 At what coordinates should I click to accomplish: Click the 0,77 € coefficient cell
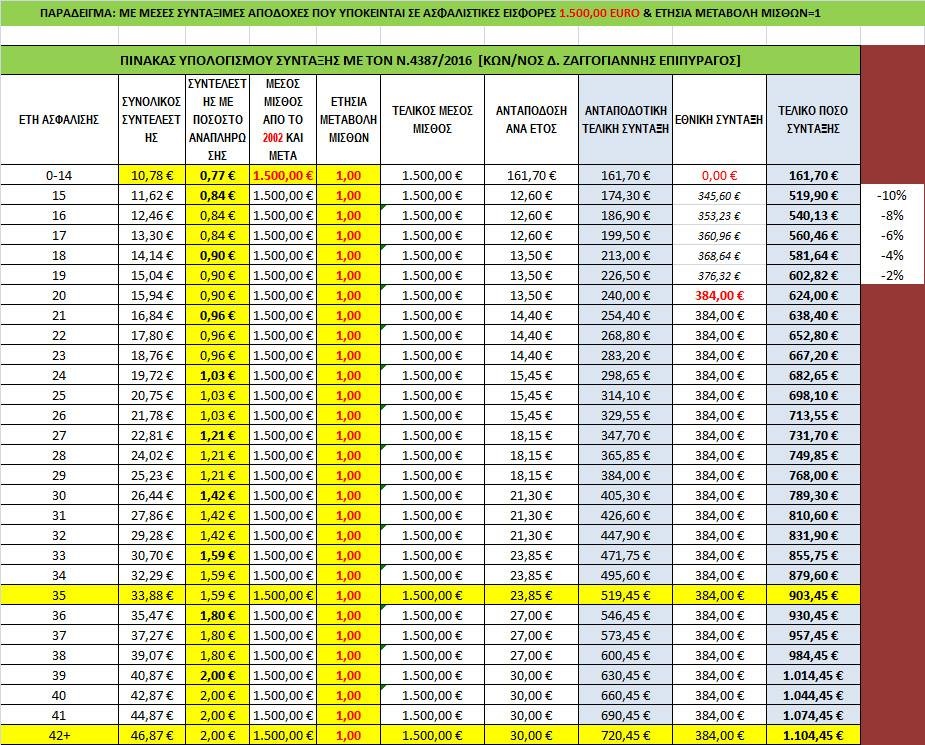(x=217, y=174)
